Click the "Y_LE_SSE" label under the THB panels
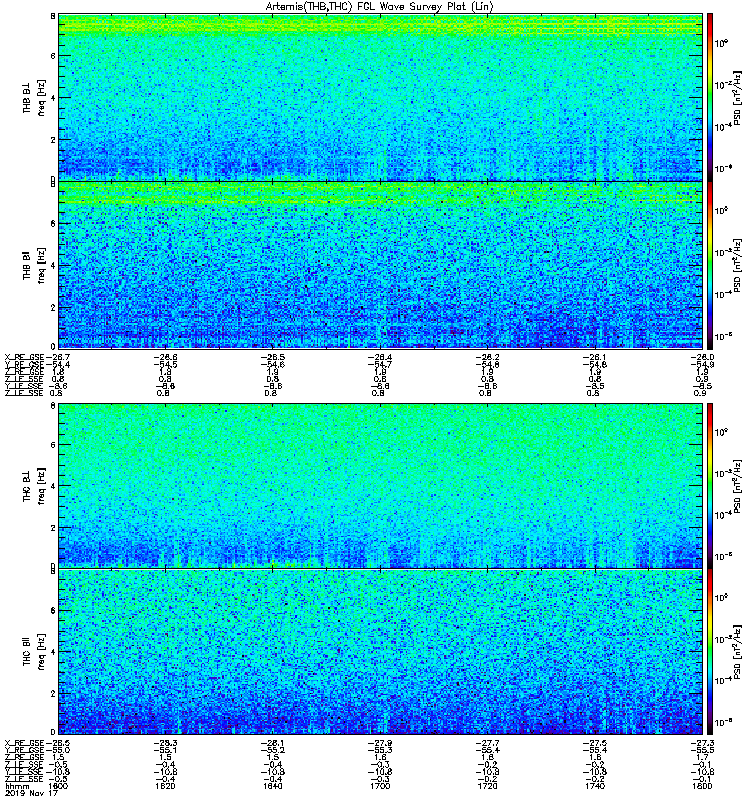 [24, 386]
